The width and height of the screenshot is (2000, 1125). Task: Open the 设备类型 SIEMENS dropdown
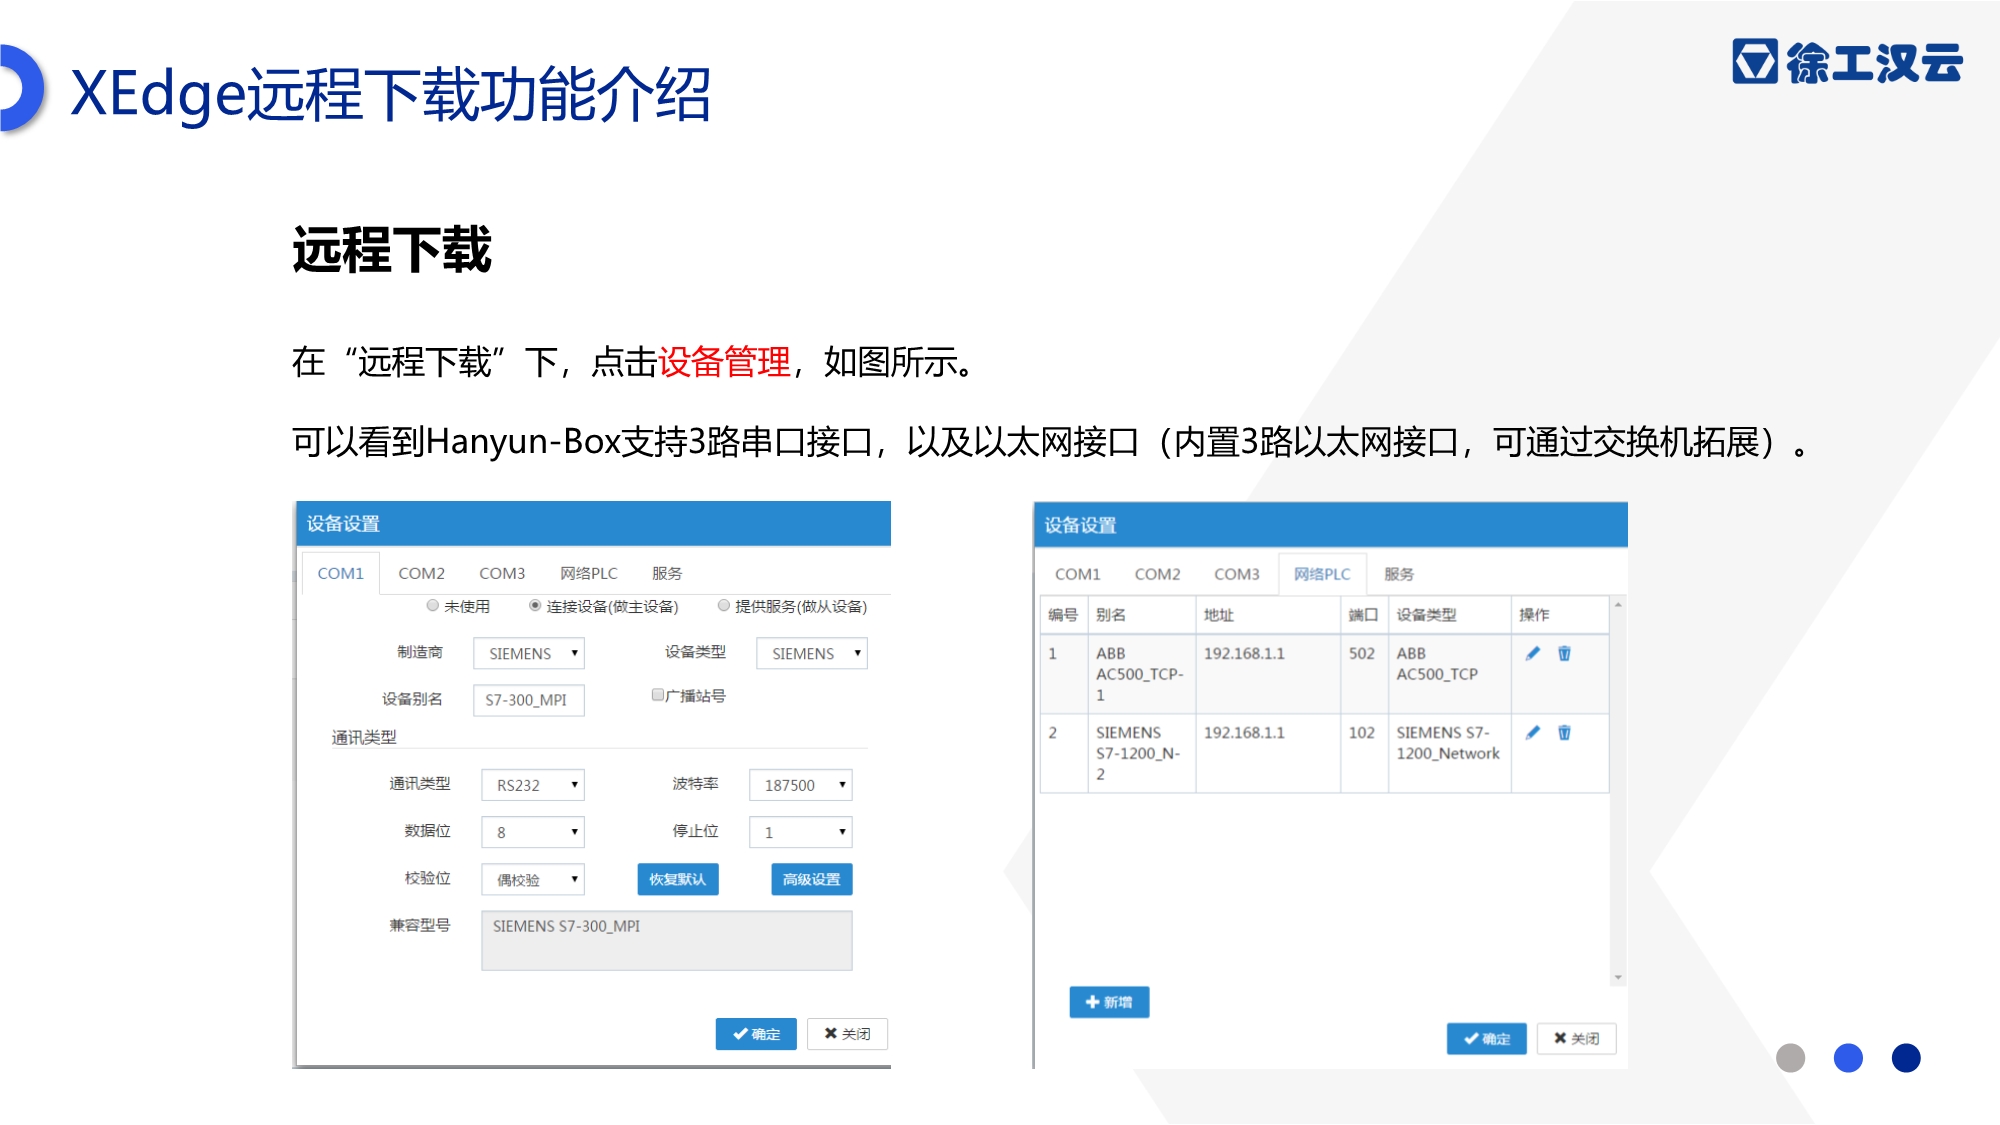coord(812,653)
